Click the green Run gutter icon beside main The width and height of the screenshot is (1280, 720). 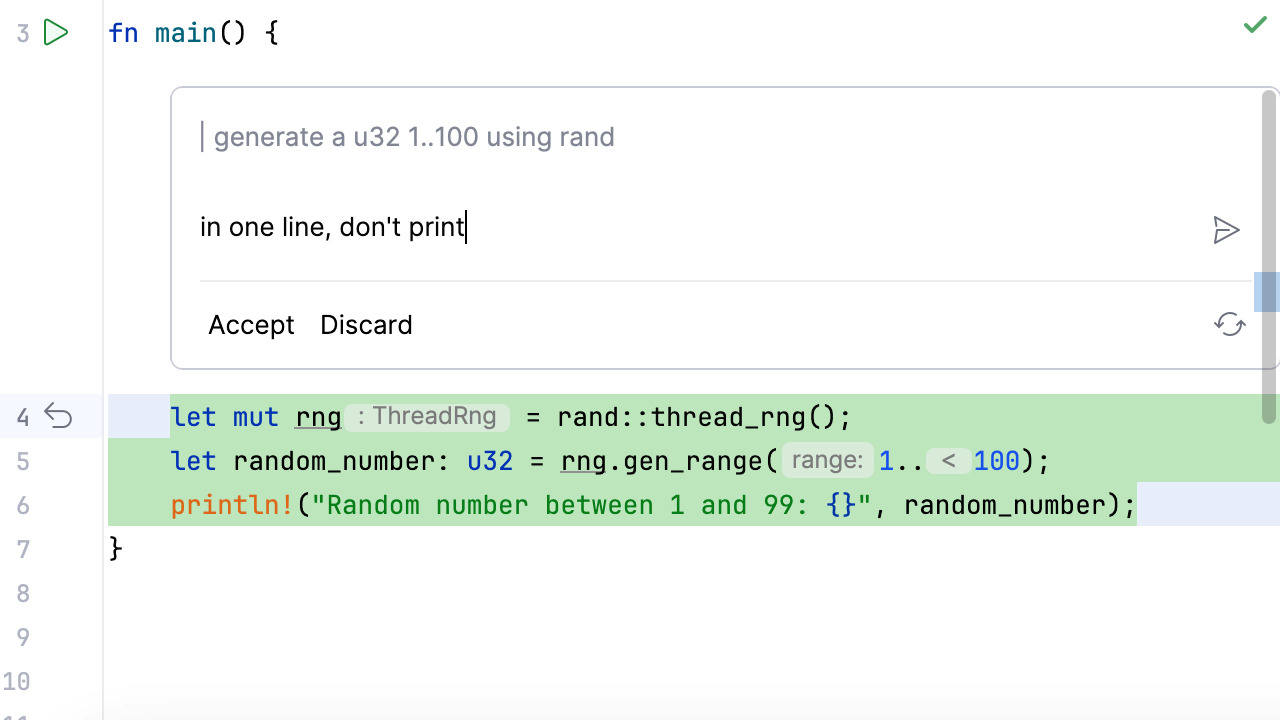[x=56, y=33]
